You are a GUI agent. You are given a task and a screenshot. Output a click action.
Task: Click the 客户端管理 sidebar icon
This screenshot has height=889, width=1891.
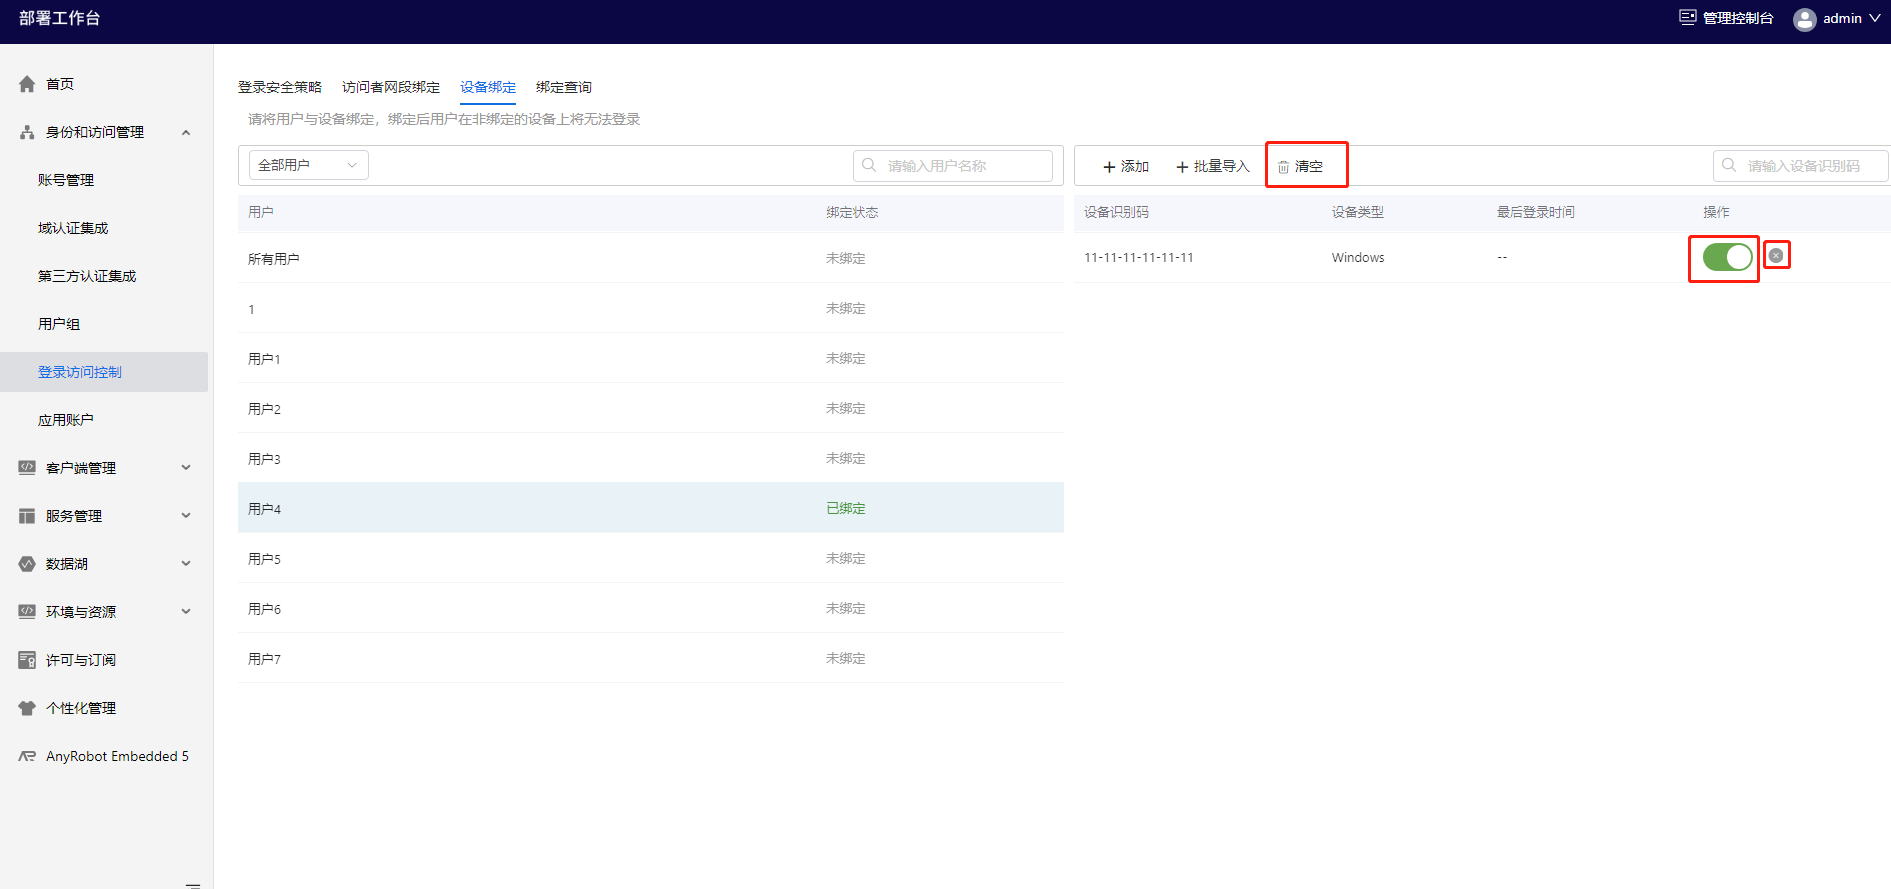coord(27,467)
